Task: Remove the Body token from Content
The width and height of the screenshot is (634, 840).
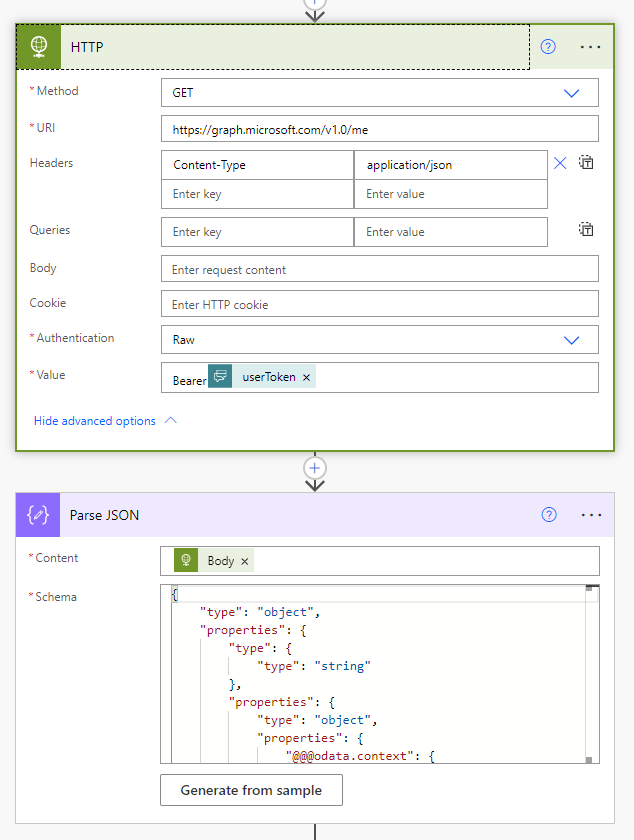Action: pyautogui.click(x=244, y=561)
